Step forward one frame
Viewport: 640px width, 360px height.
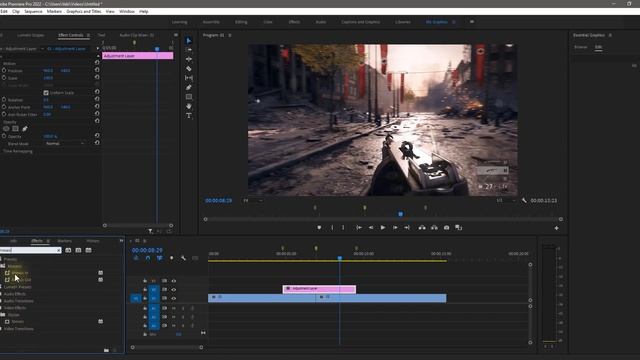[x=395, y=228]
